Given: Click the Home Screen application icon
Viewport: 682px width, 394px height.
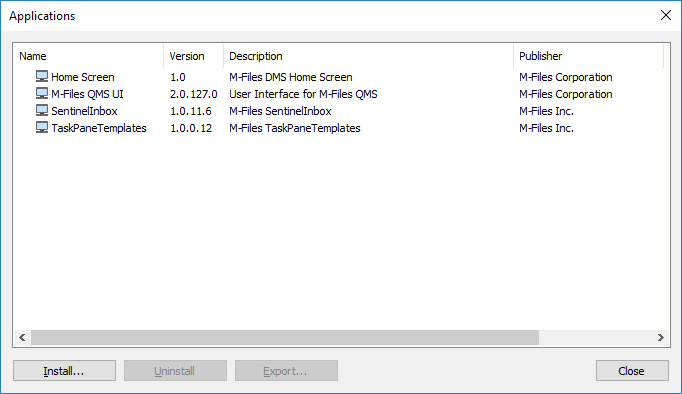Looking at the screenshot, I should coord(42,77).
